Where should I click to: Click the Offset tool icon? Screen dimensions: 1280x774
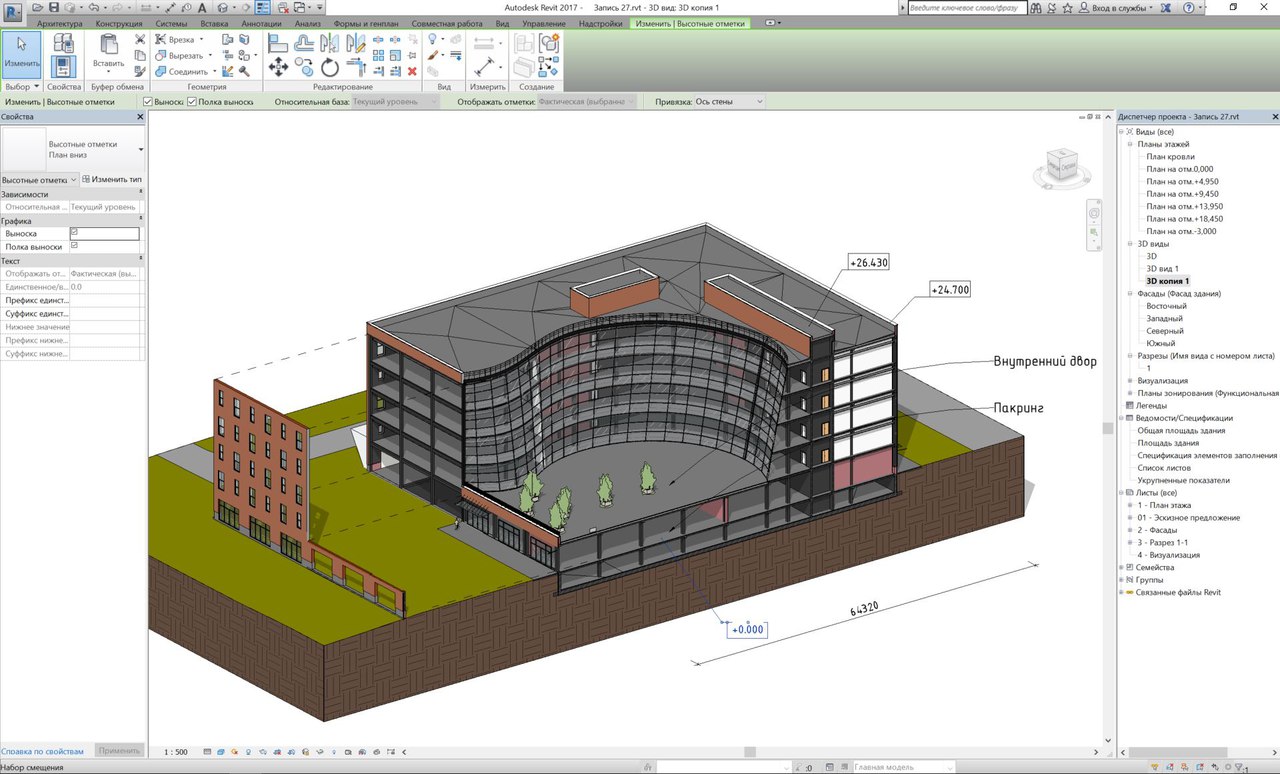click(304, 42)
